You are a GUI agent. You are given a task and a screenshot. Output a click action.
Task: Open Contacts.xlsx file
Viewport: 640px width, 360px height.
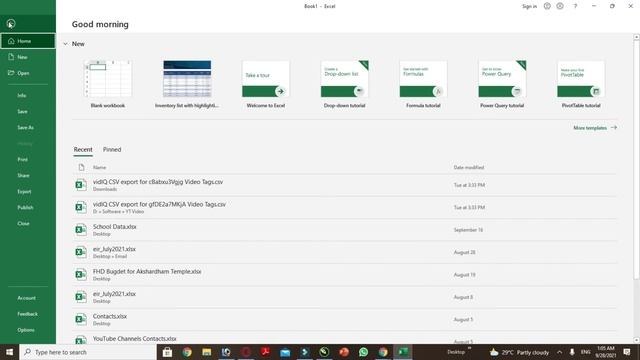pyautogui.click(x=345, y=320)
